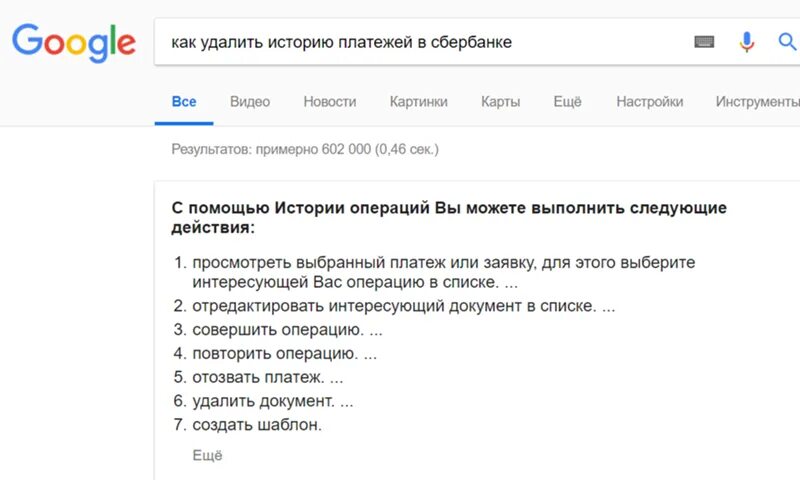800x480 pixels.
Task: Open the Новости tab
Action: click(x=330, y=102)
